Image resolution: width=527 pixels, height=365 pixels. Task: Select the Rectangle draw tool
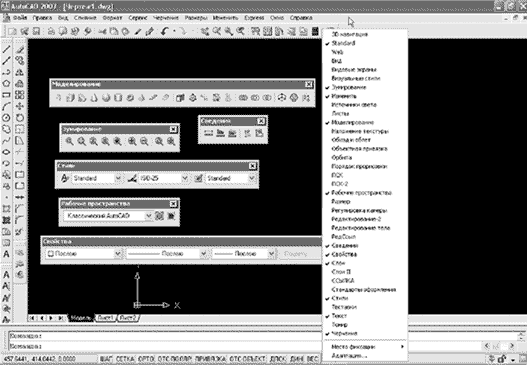(6, 95)
